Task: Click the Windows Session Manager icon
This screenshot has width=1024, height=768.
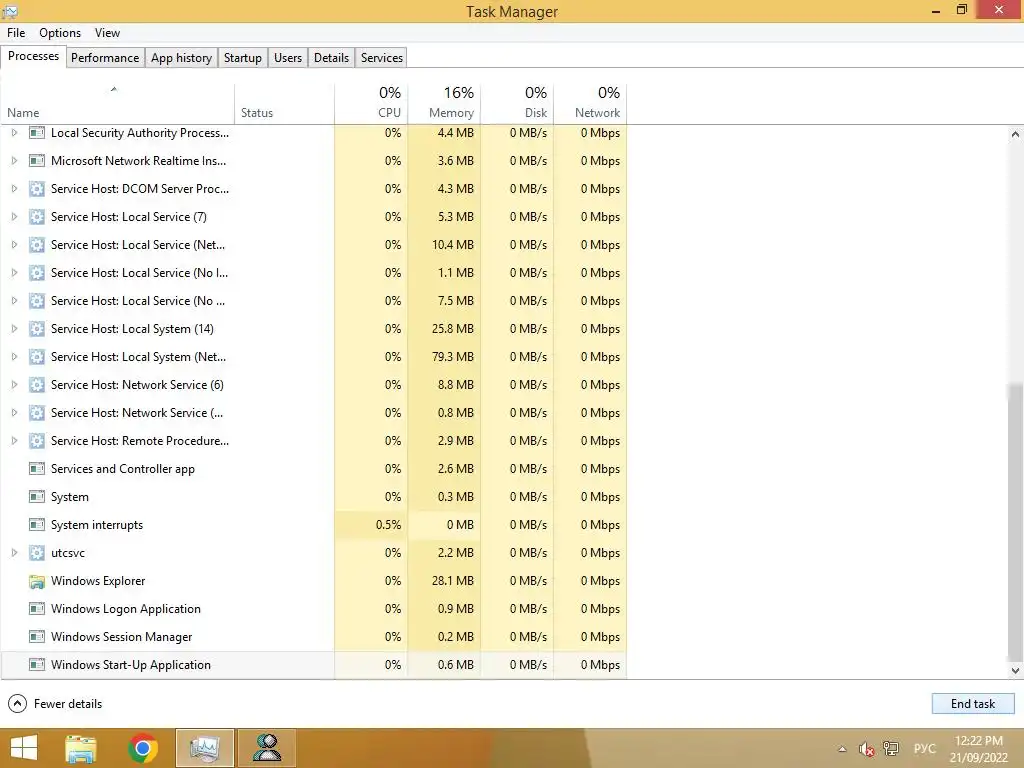Action: coord(37,637)
